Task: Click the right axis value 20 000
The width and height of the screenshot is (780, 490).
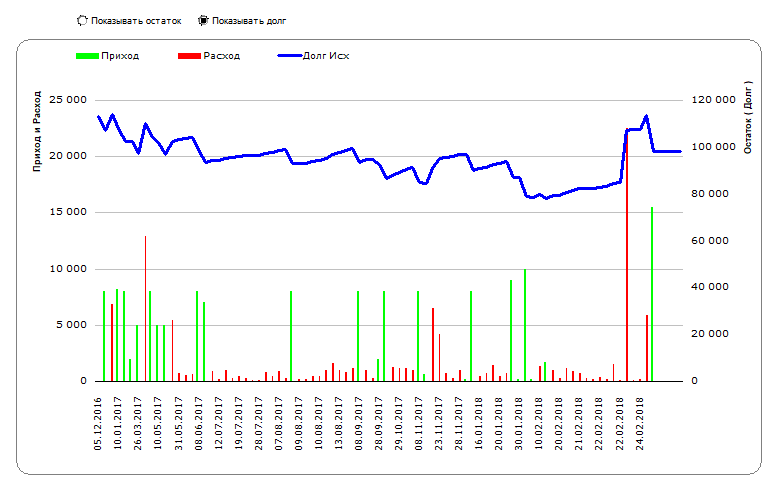Action: (710, 334)
